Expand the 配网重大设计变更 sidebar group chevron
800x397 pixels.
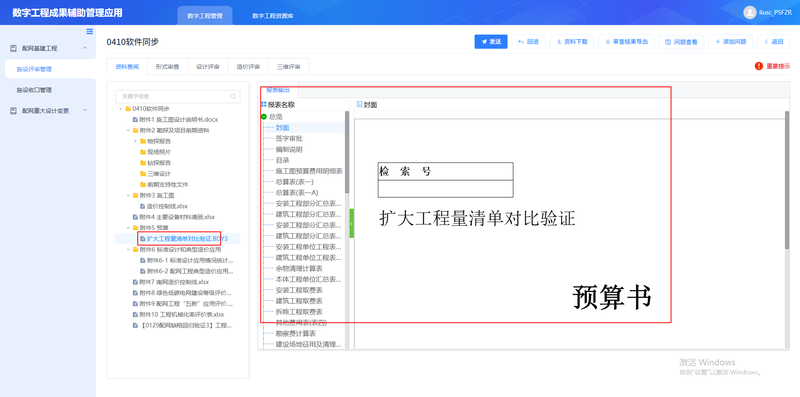pyautogui.click(x=85, y=110)
